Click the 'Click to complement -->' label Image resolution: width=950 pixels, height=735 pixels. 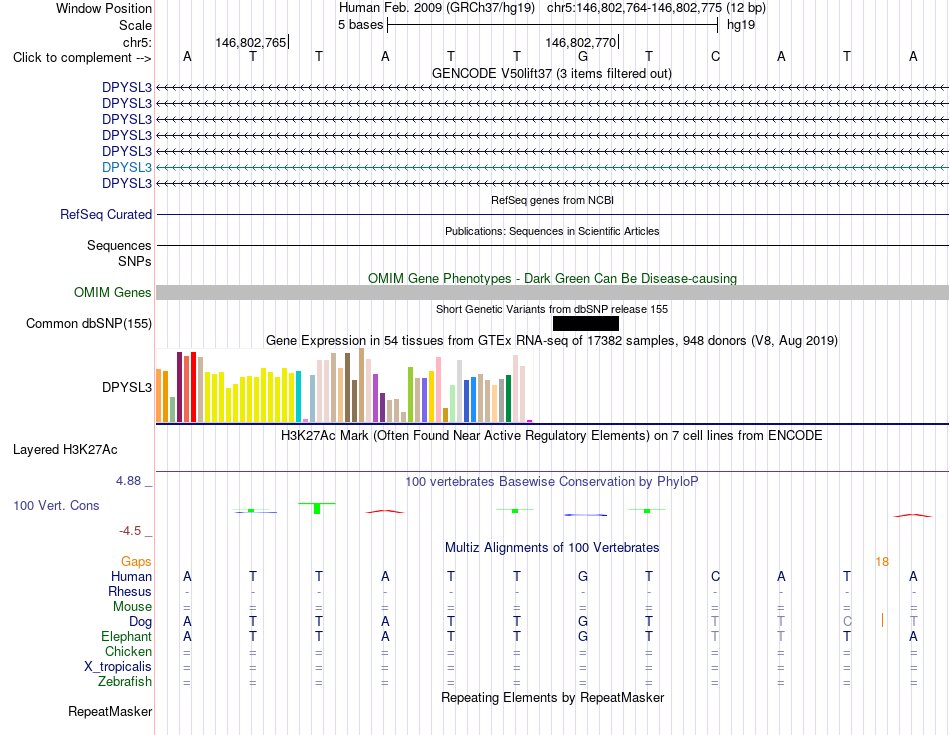[82, 58]
